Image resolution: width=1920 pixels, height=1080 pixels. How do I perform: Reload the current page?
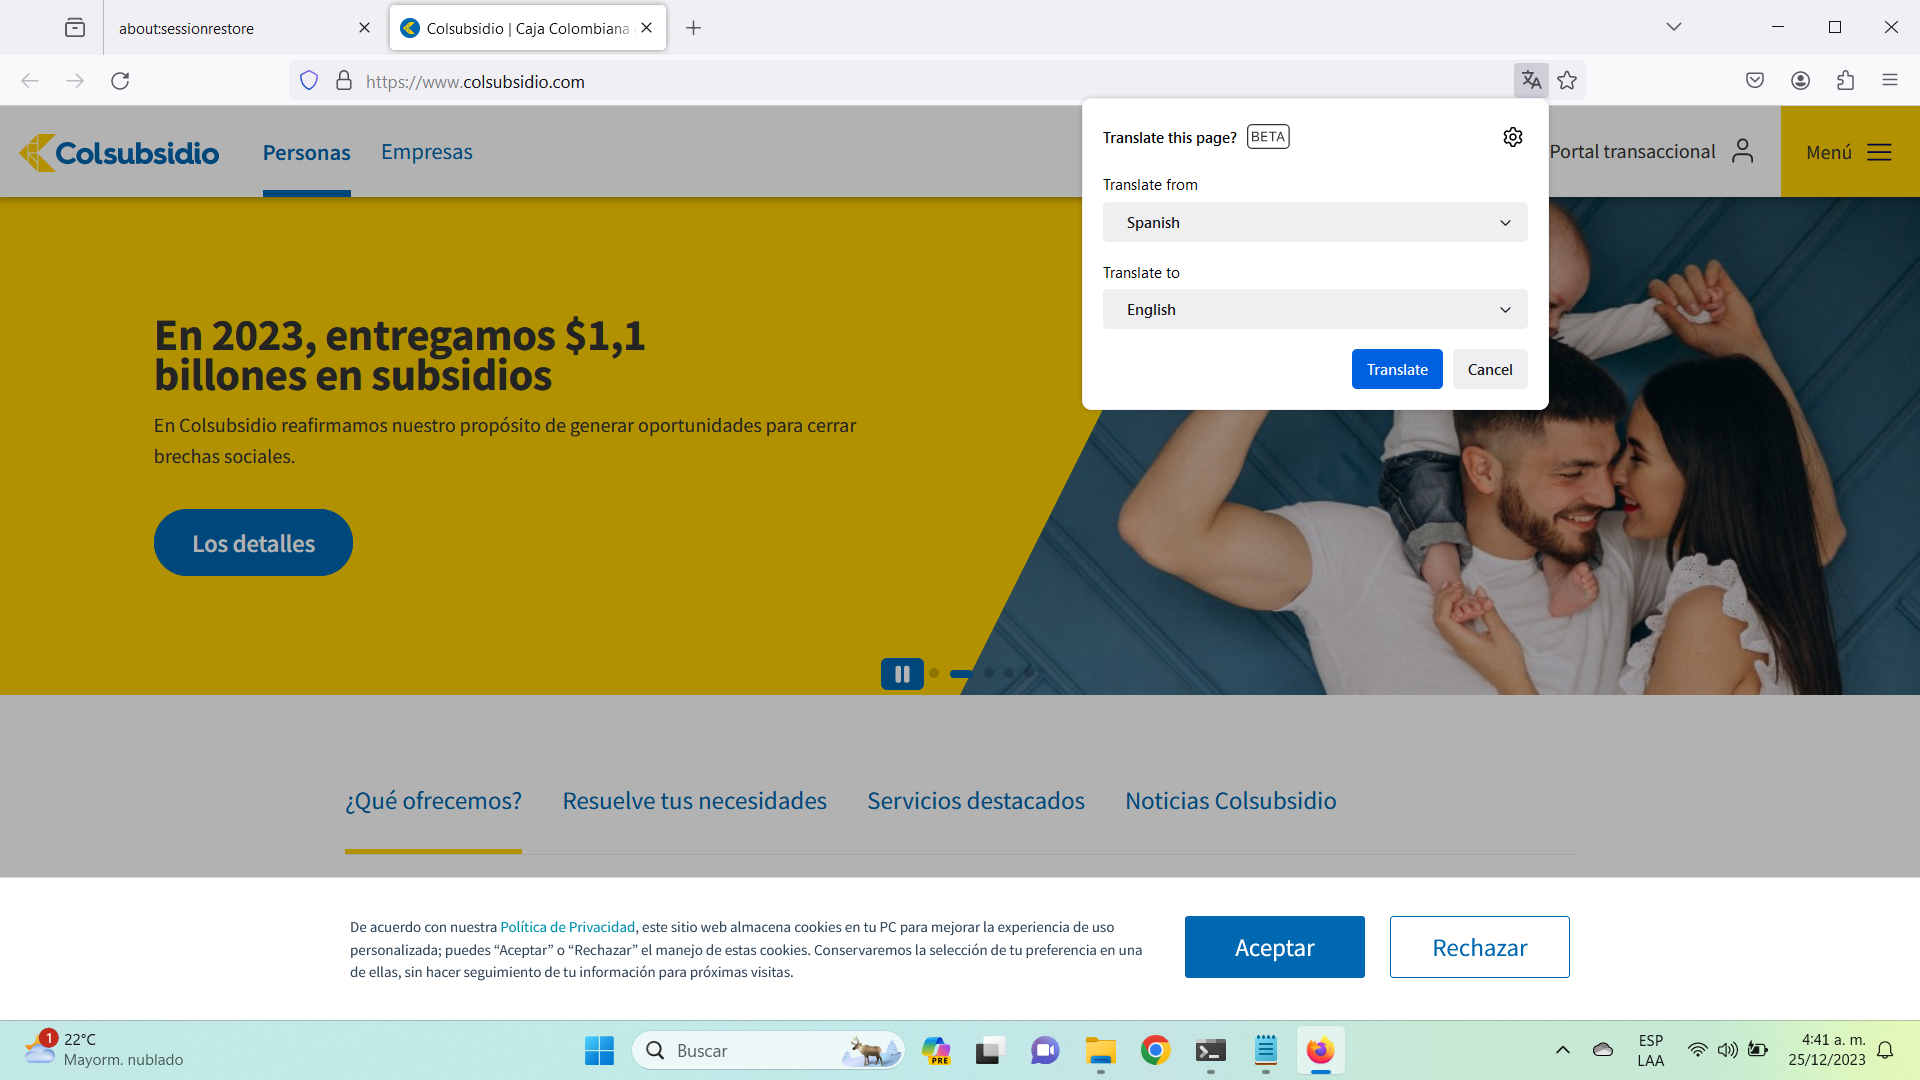click(120, 81)
